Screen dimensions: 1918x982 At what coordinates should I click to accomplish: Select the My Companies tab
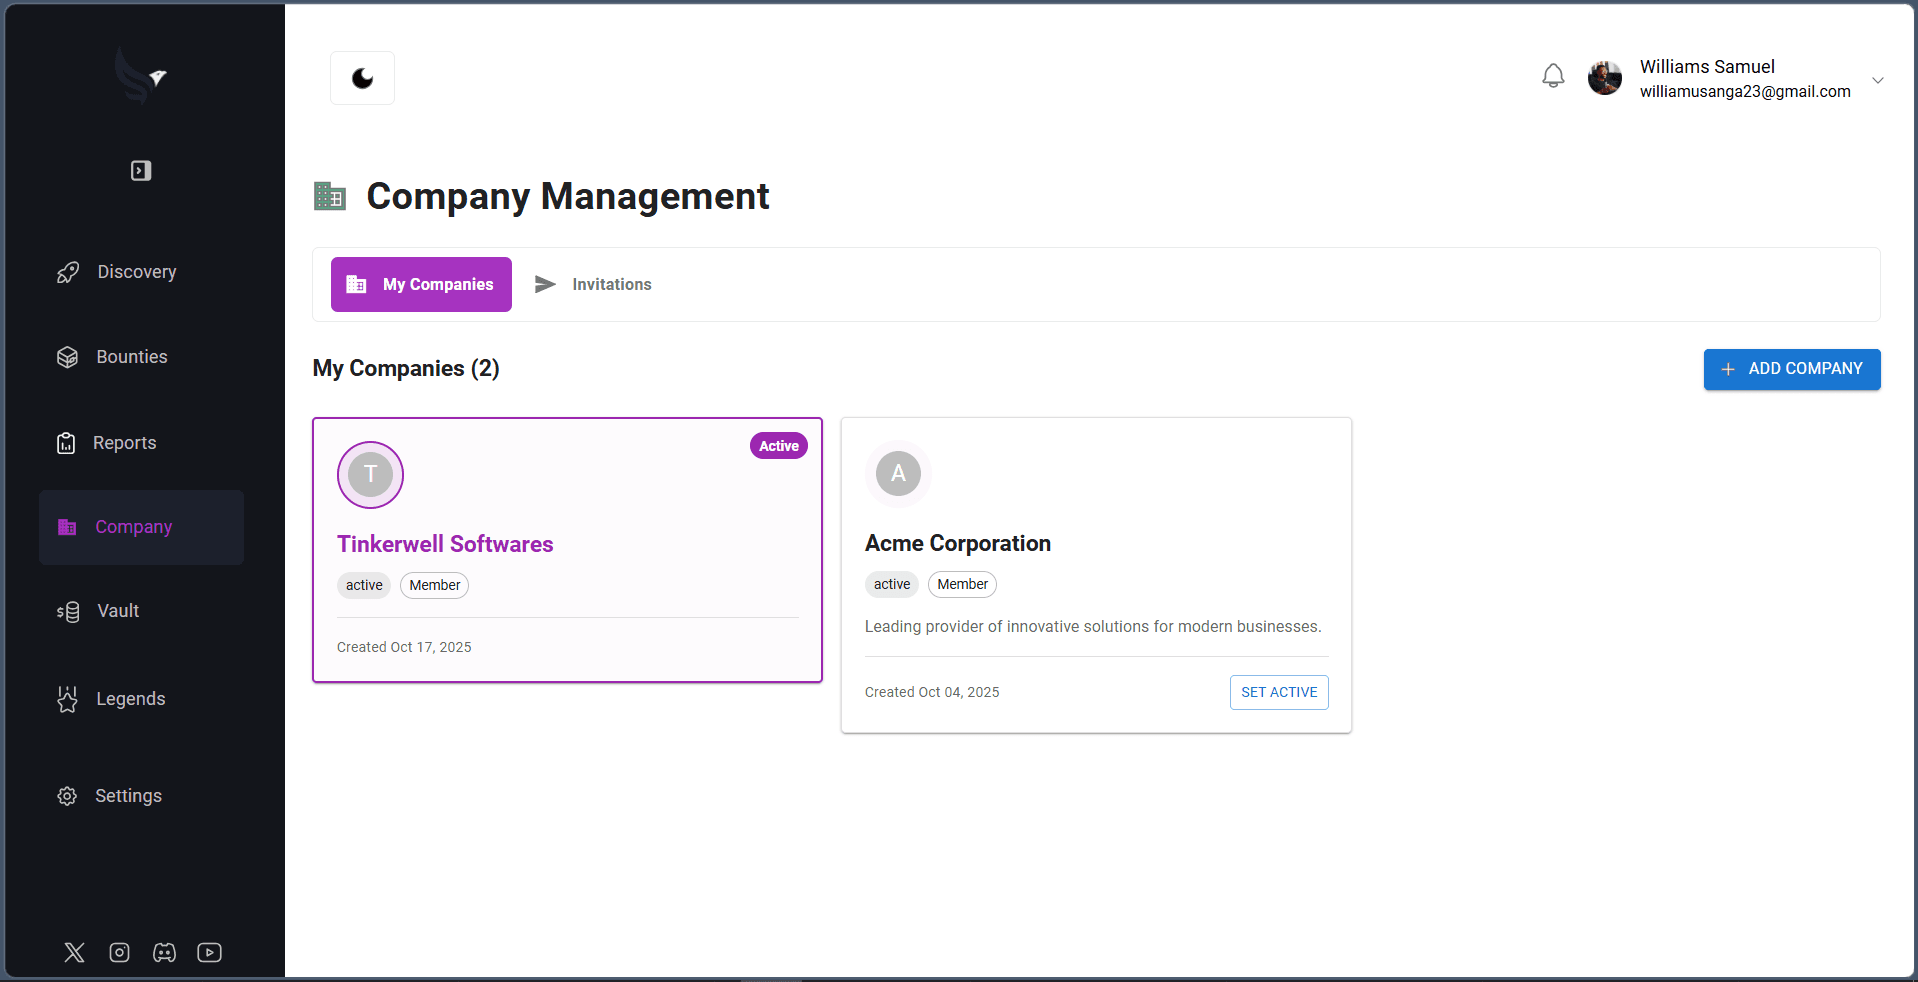click(x=421, y=285)
